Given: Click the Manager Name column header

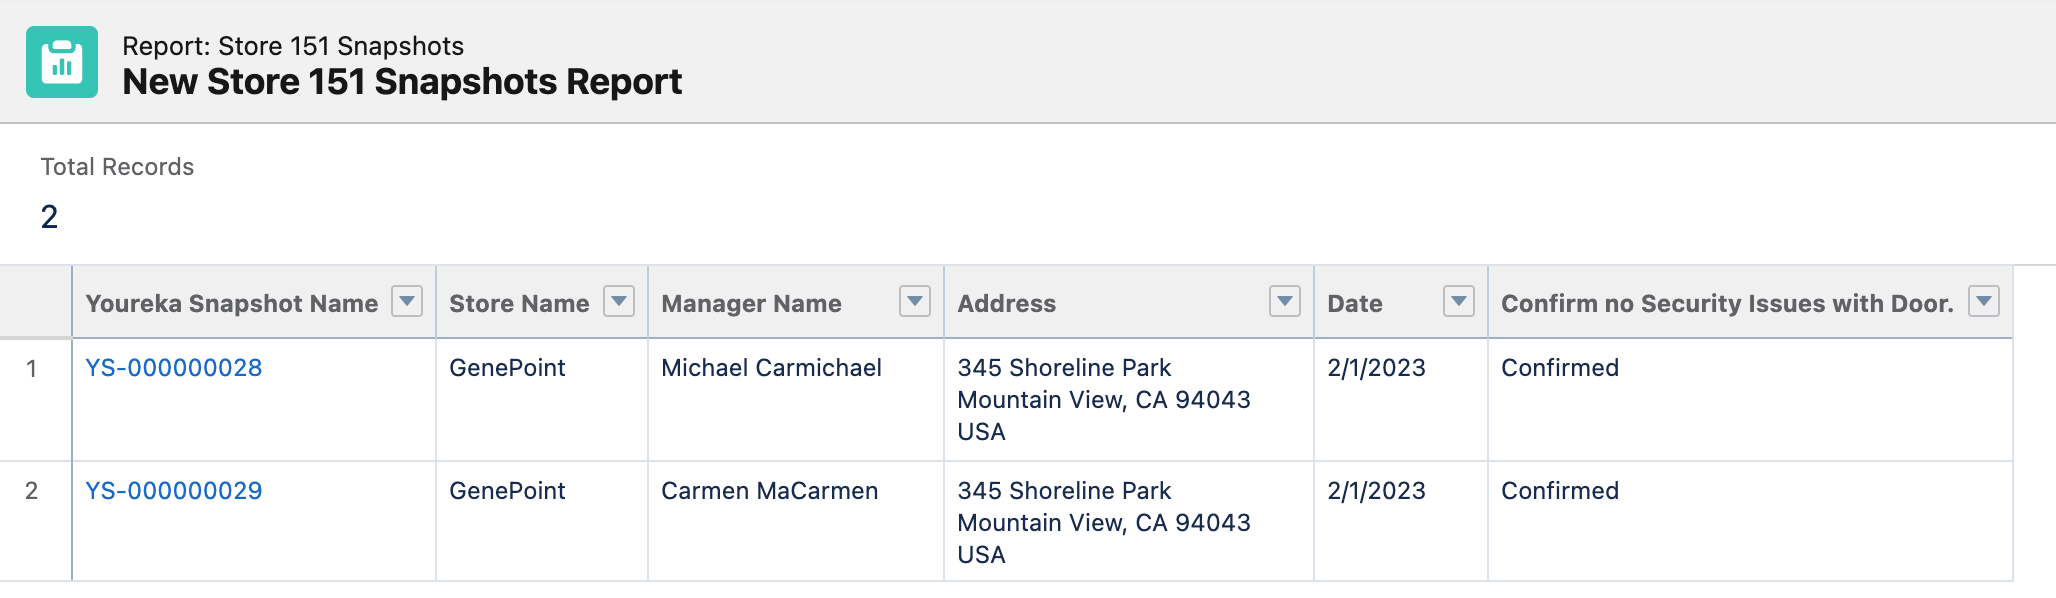Looking at the screenshot, I should coord(751,303).
